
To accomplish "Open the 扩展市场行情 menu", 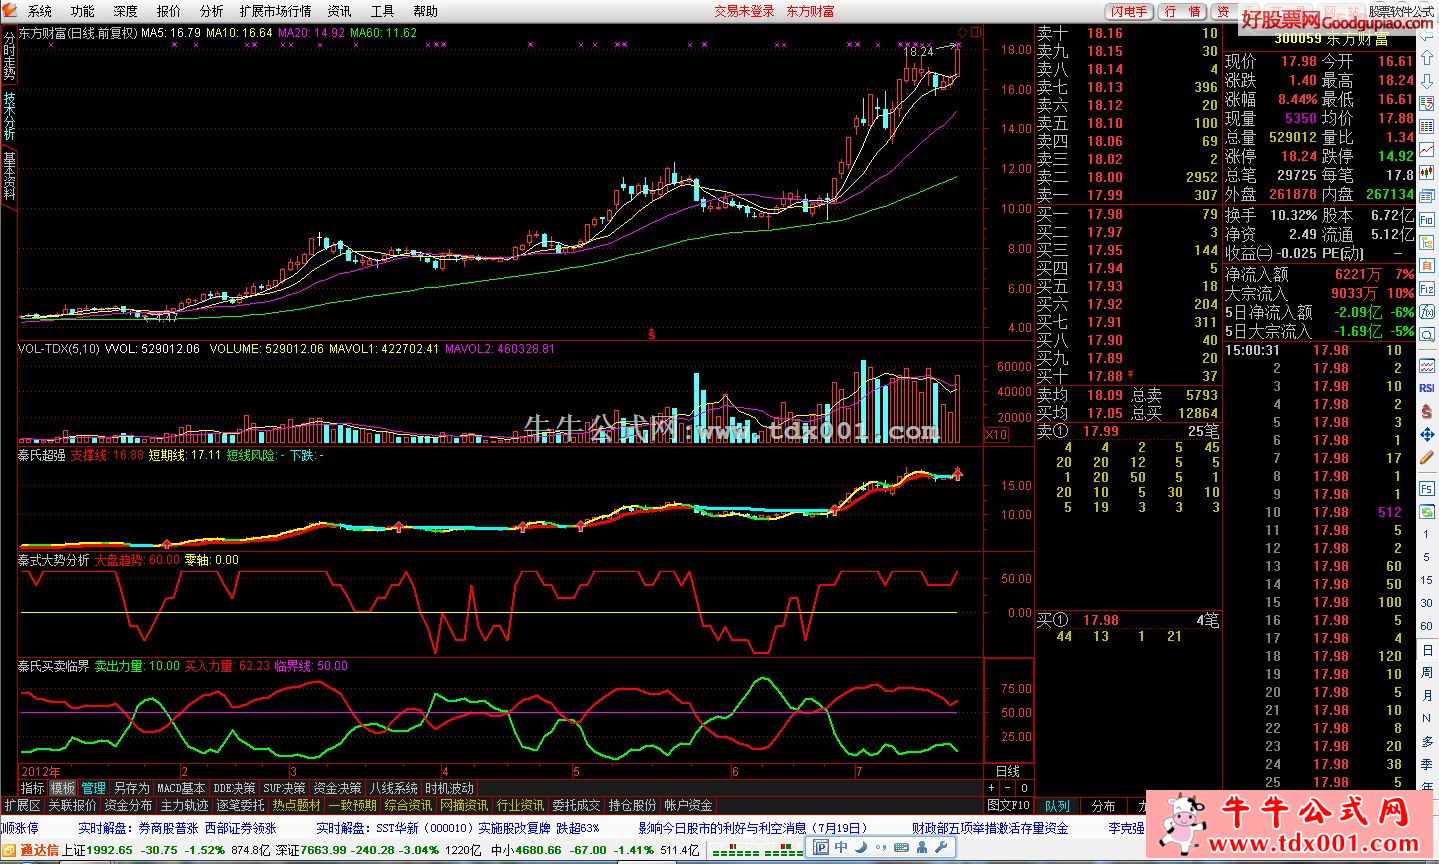I will [x=275, y=11].
